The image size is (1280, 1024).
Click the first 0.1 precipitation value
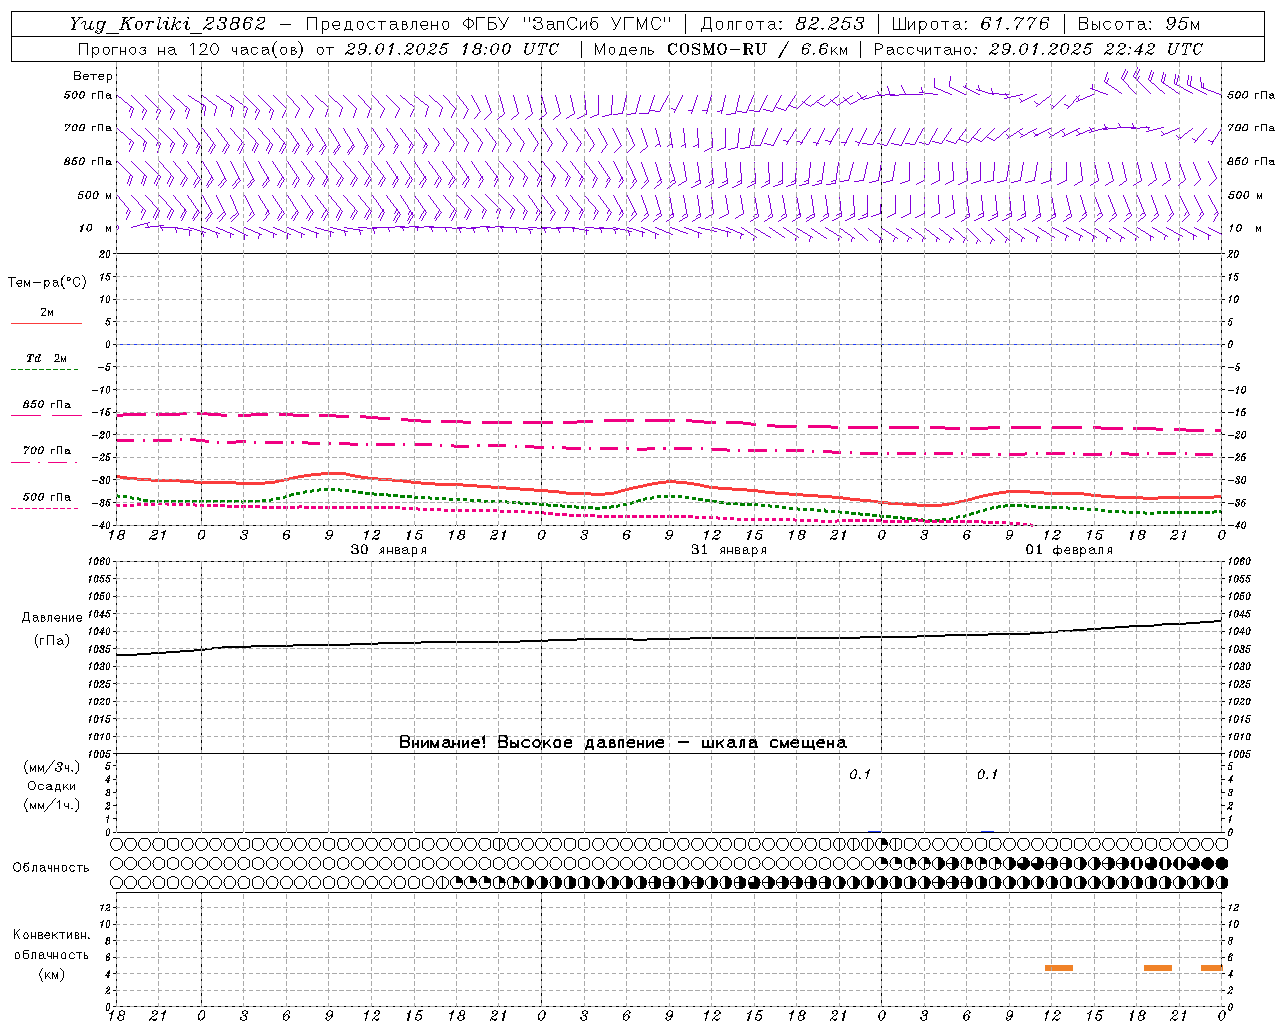860,775
